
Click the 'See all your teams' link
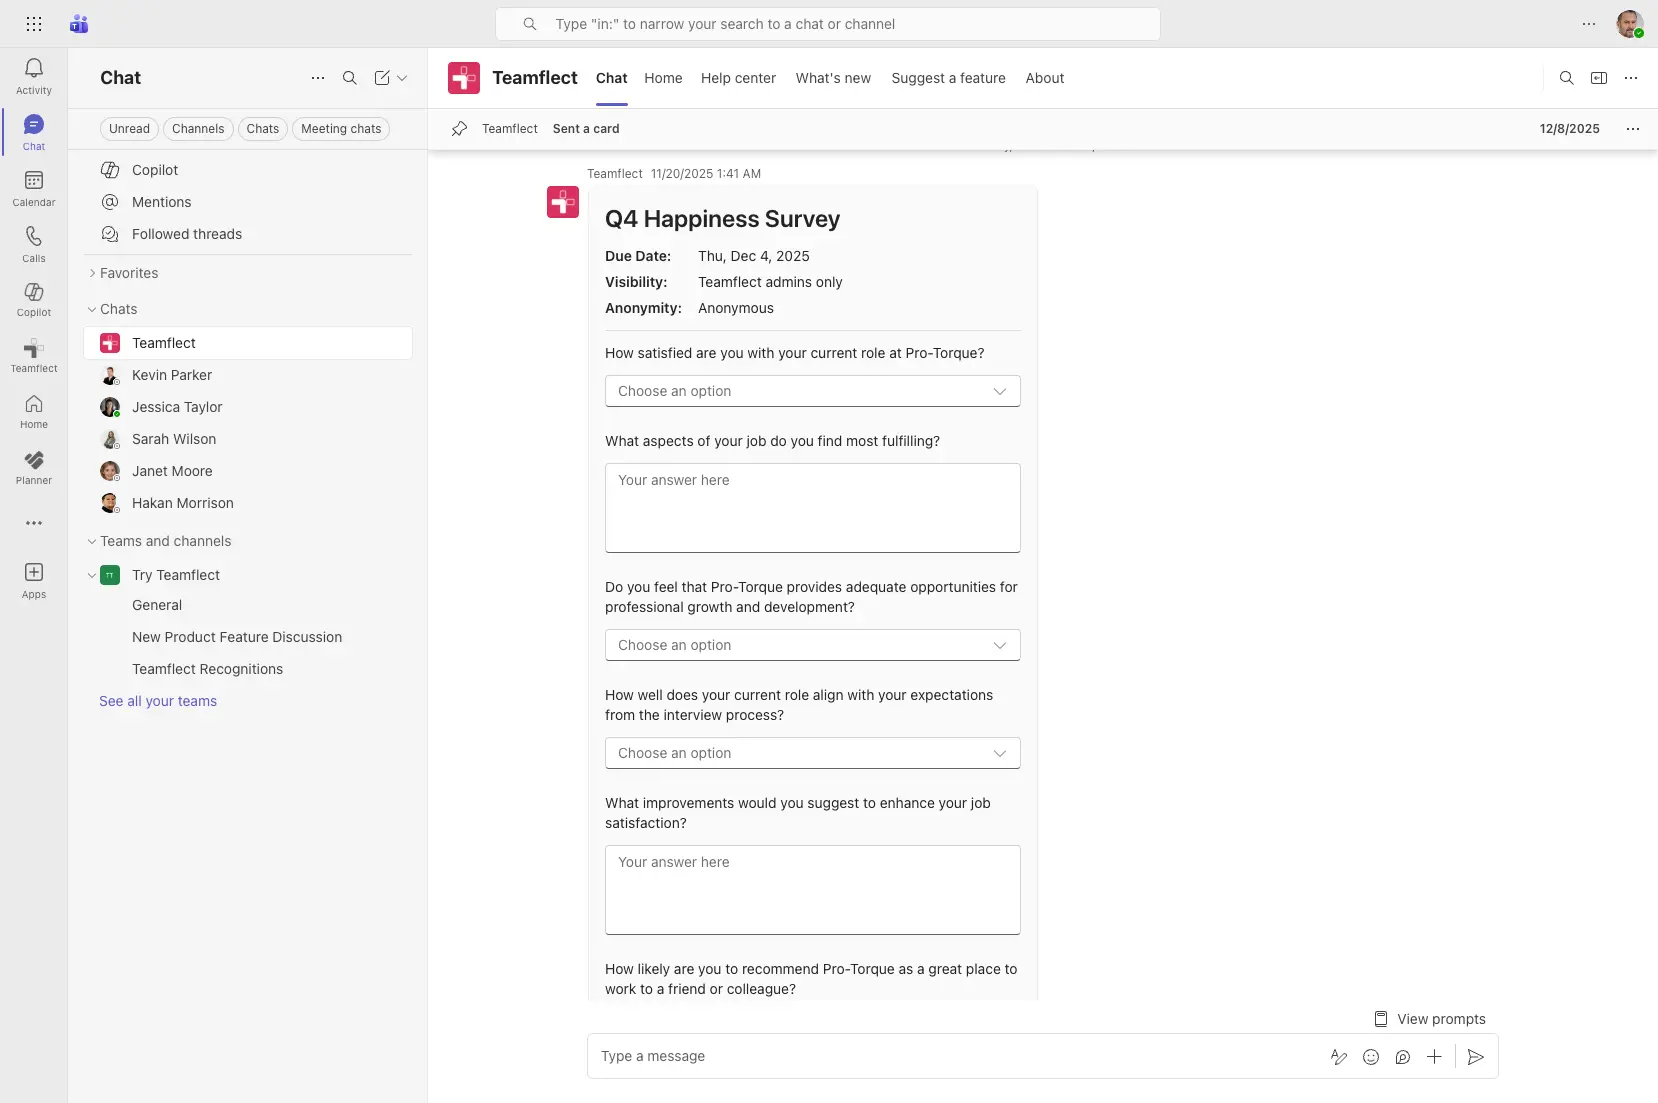pos(158,701)
